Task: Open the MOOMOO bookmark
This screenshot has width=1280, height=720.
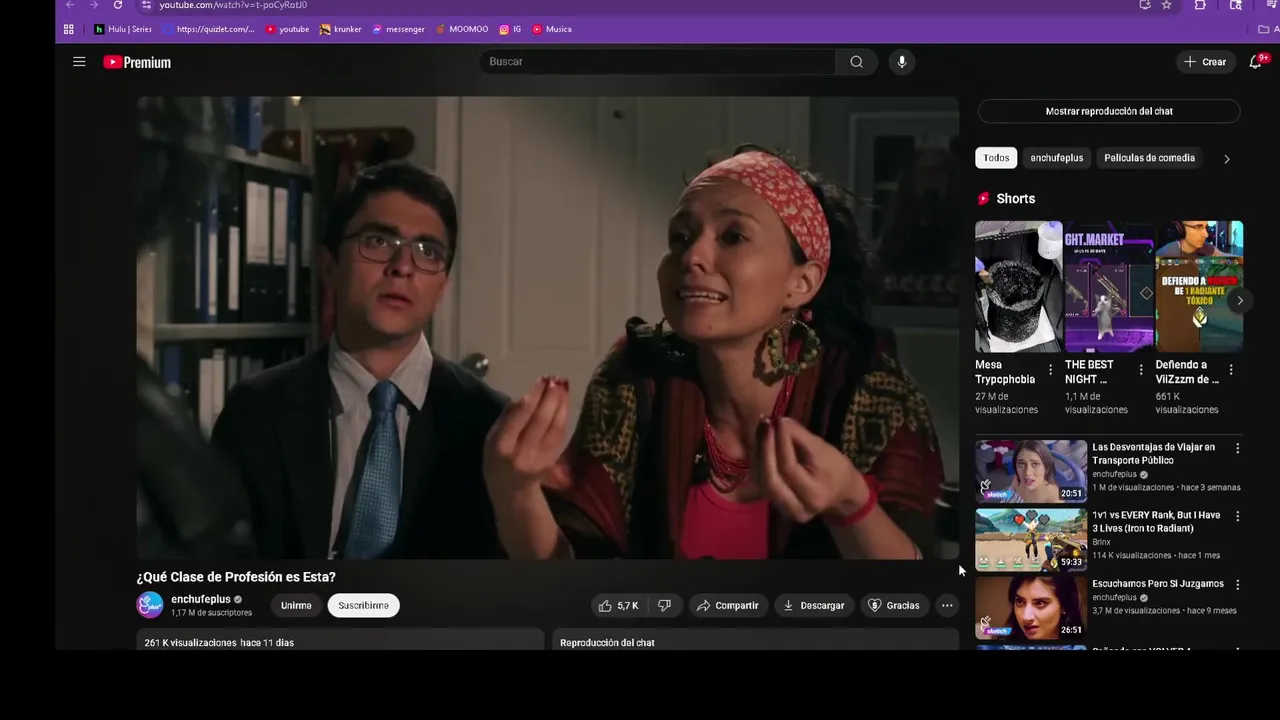Action: pos(462,29)
